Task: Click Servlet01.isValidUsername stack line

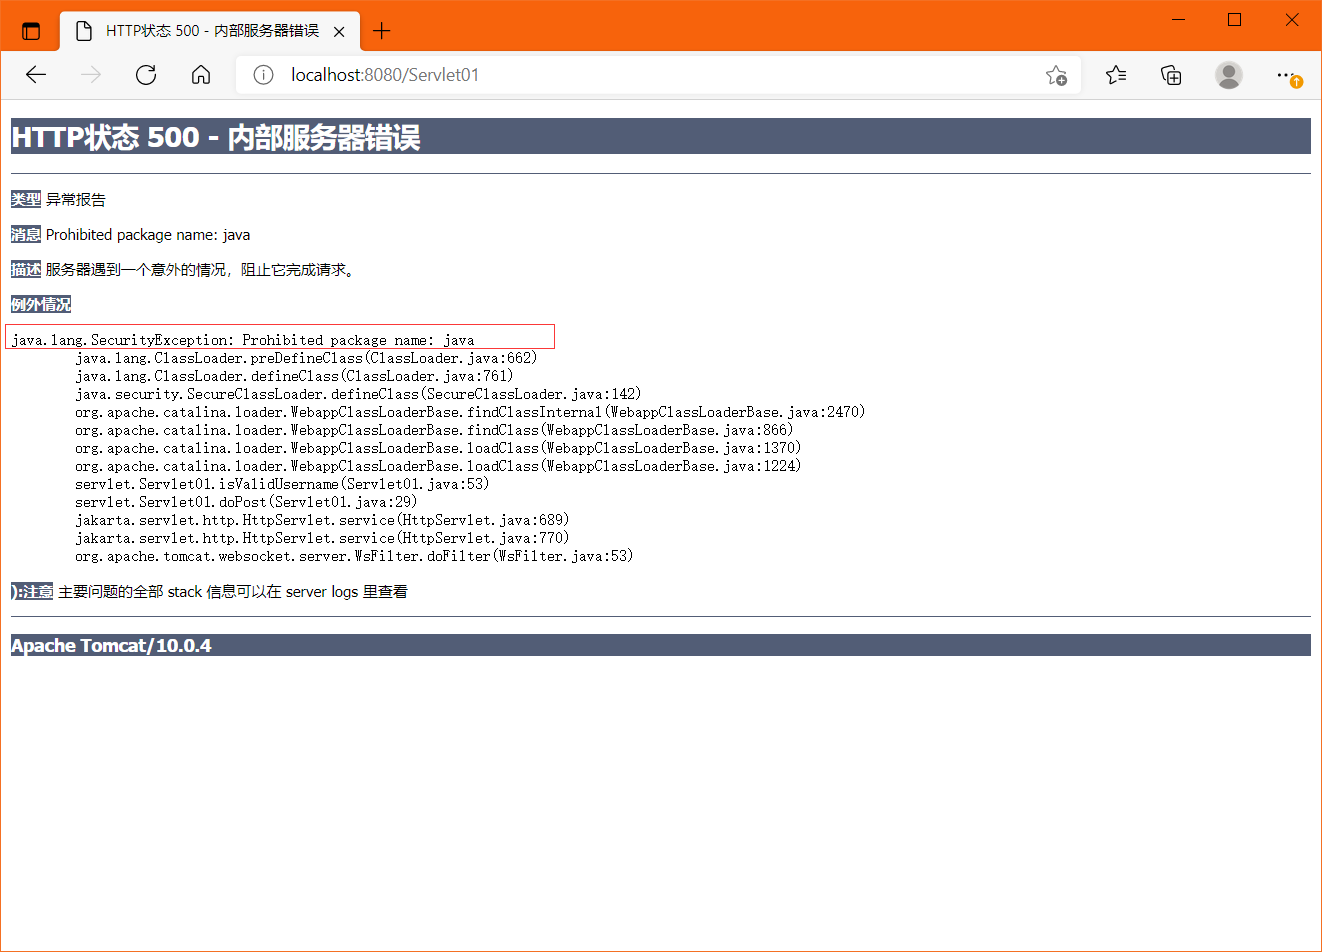Action: pyautogui.click(x=282, y=484)
